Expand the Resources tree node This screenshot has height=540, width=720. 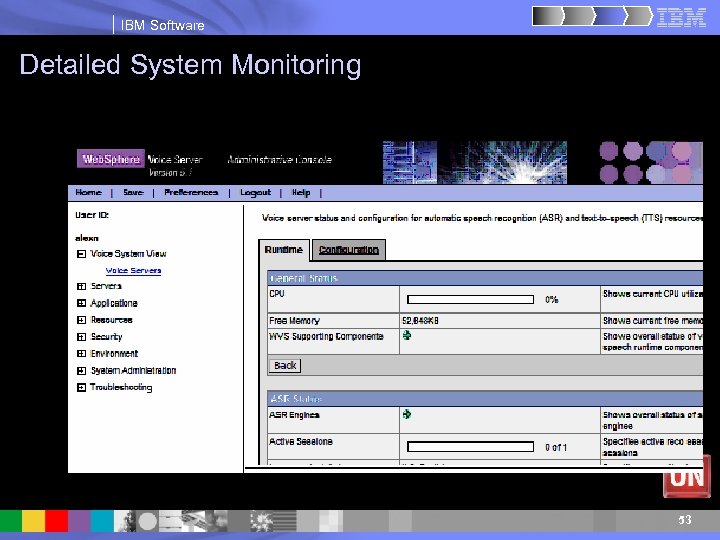[x=81, y=320]
